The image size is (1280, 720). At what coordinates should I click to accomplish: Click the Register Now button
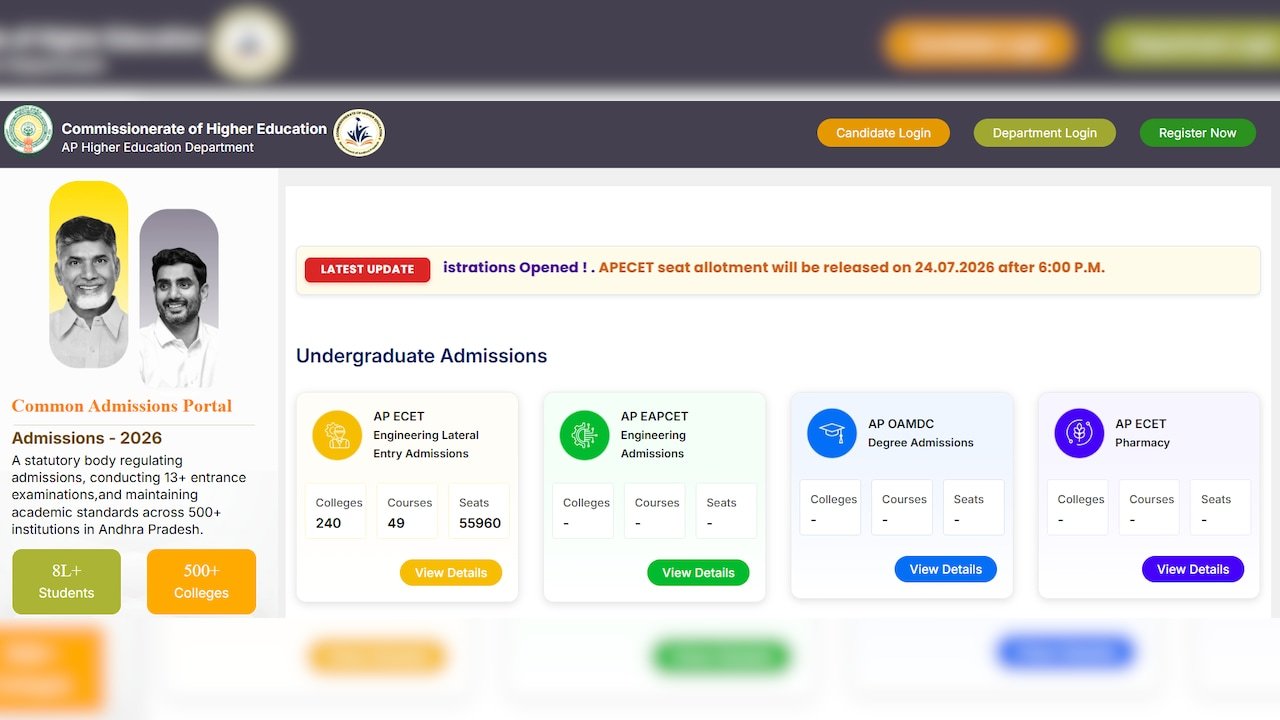[x=1197, y=133]
